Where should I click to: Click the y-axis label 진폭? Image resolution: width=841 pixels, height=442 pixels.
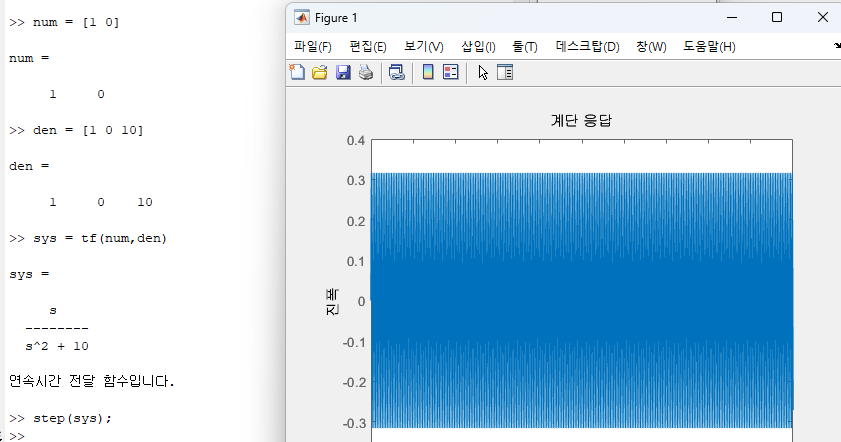[x=333, y=301]
